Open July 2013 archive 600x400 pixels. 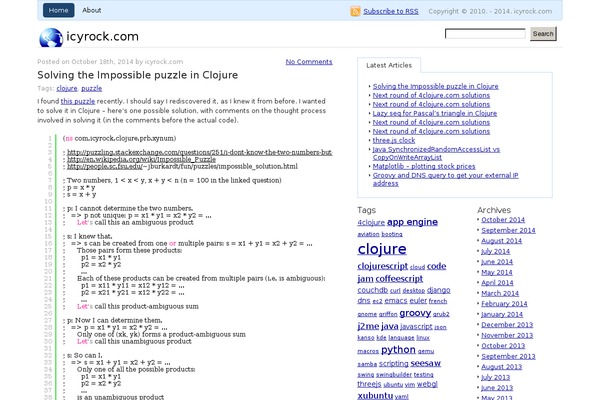[496, 377]
